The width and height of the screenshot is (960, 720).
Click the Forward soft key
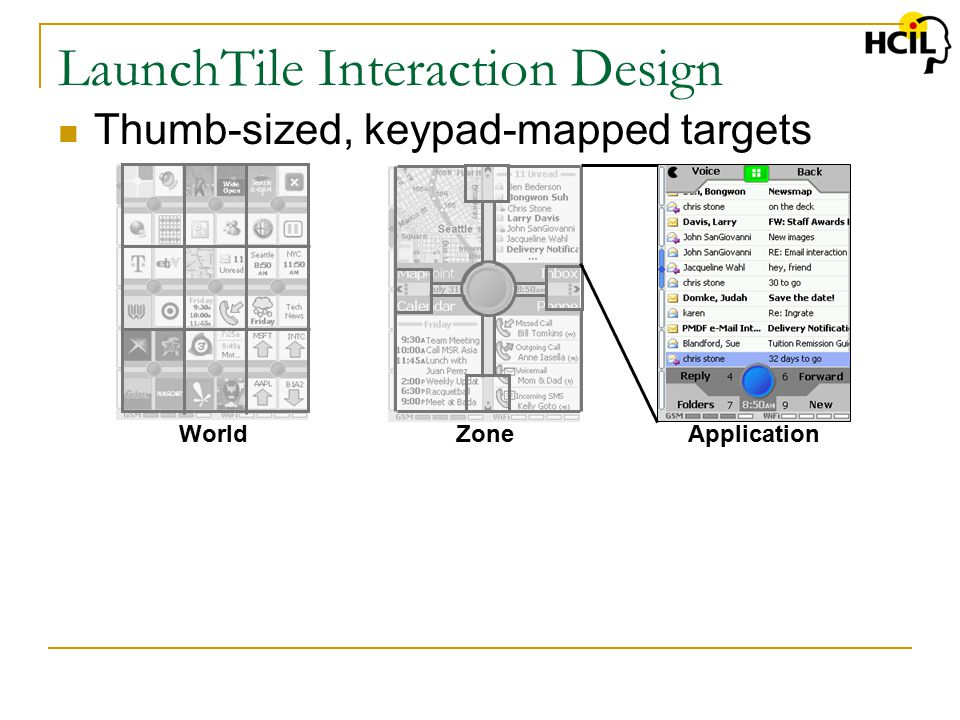click(x=820, y=377)
